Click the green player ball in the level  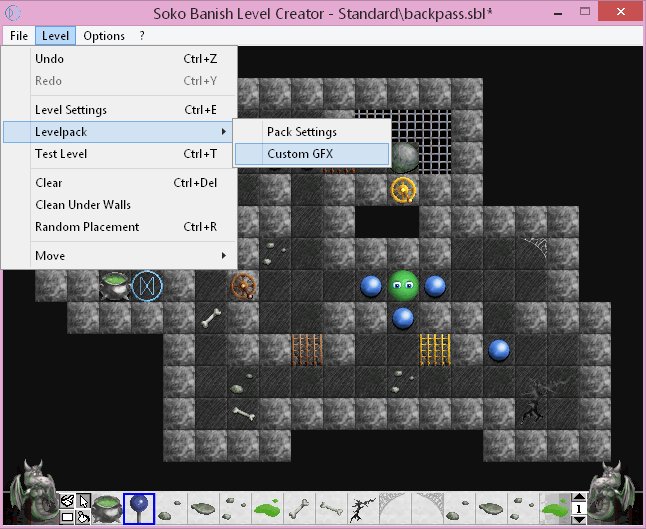pos(403,286)
